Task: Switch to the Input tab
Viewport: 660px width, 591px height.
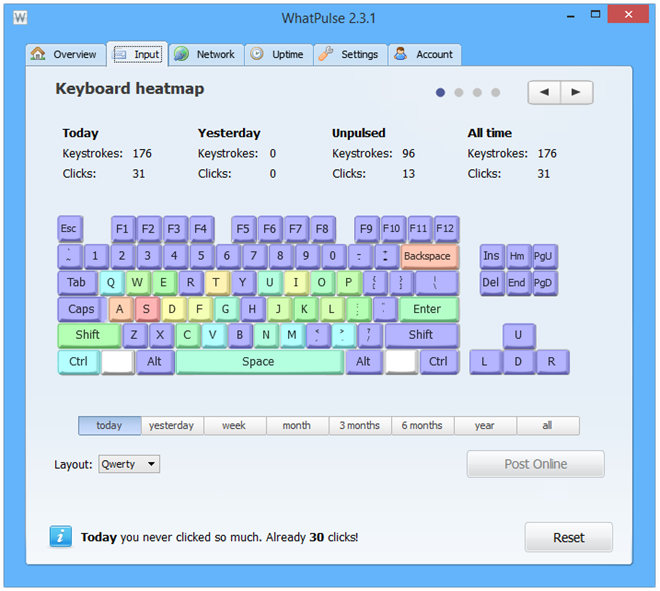Action: pos(138,54)
